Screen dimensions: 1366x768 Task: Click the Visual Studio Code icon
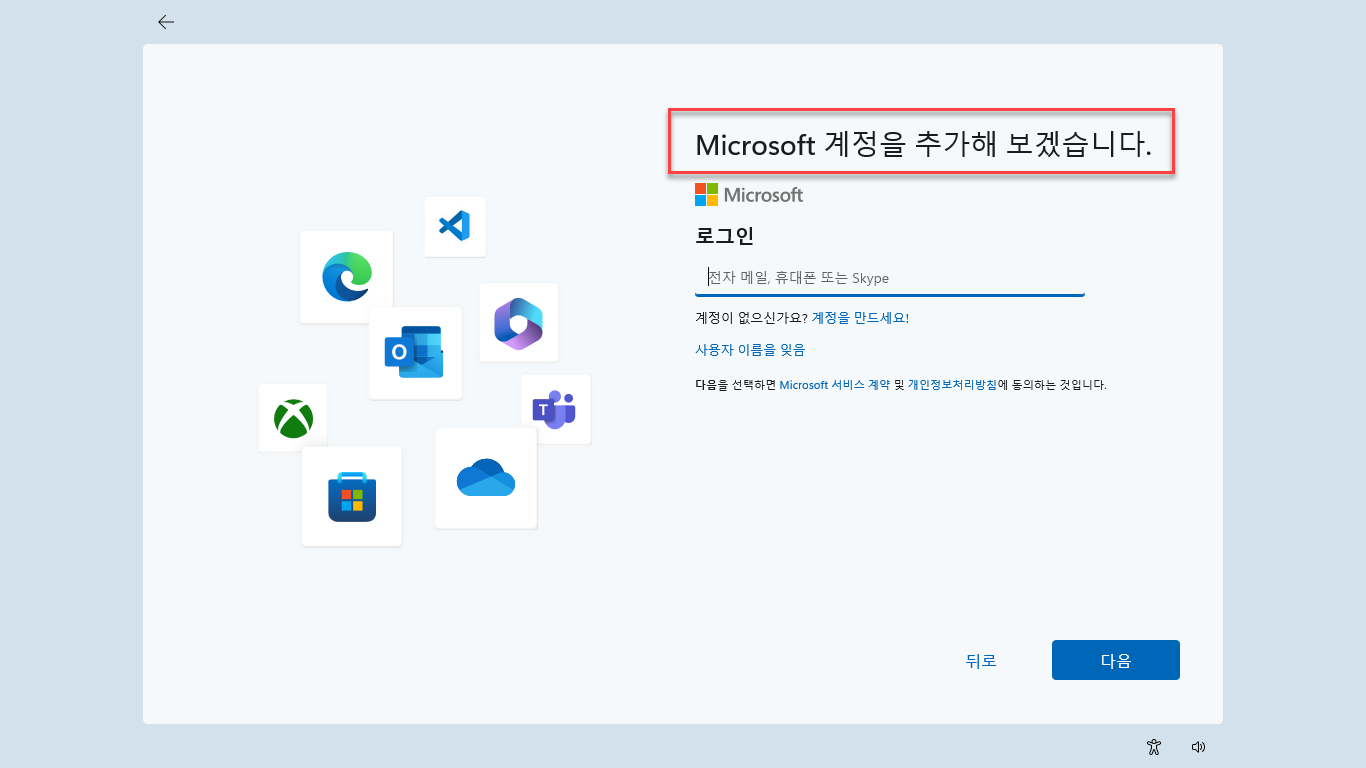pos(454,226)
